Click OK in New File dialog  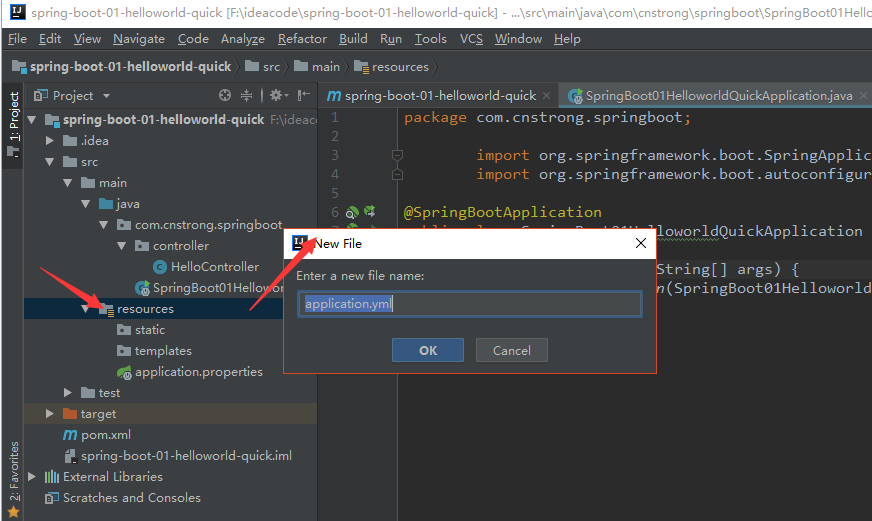click(428, 350)
